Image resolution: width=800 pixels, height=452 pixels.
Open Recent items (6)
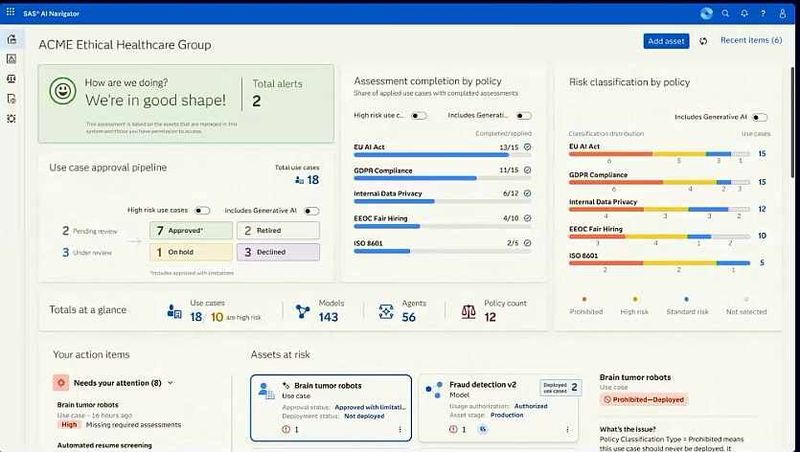[x=751, y=40]
